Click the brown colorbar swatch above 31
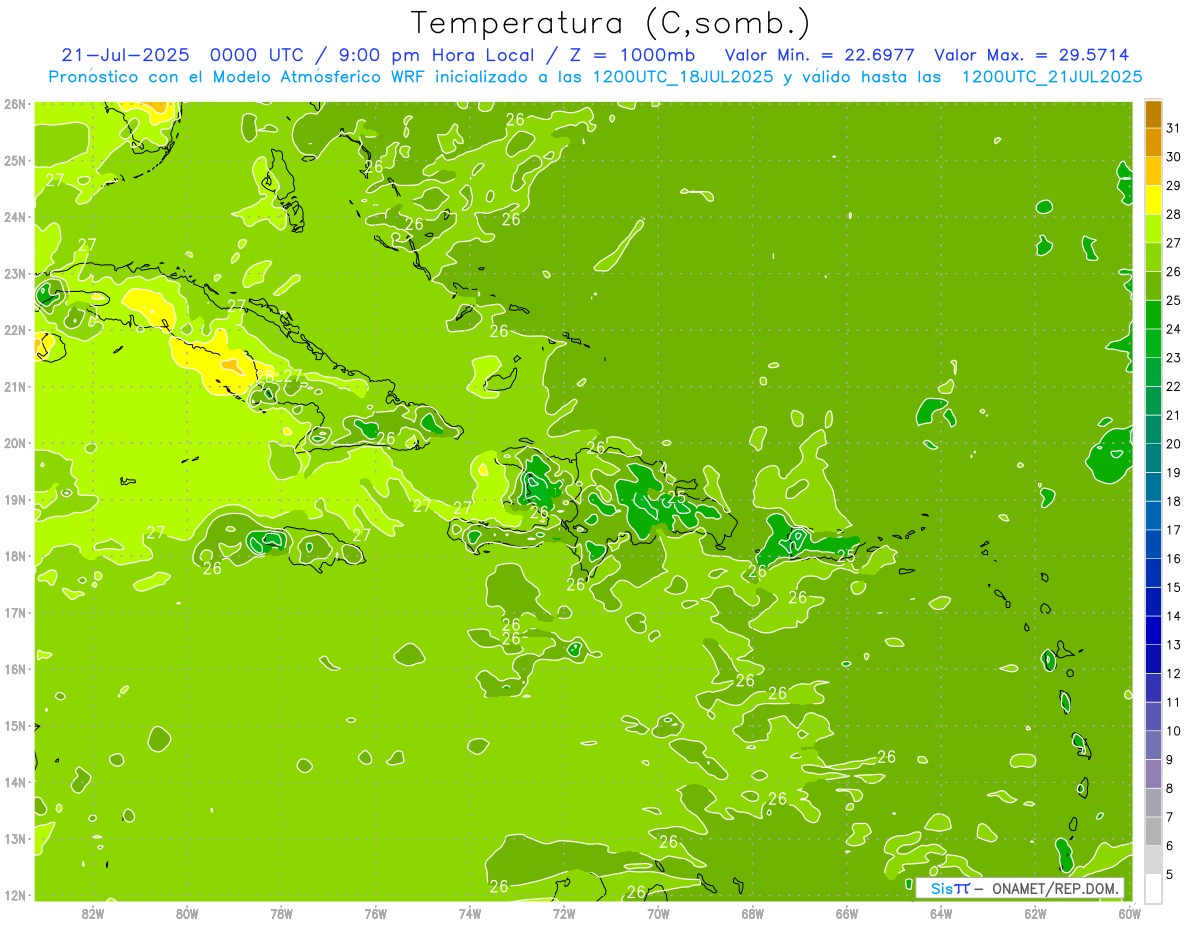1200x927 pixels. click(1153, 114)
